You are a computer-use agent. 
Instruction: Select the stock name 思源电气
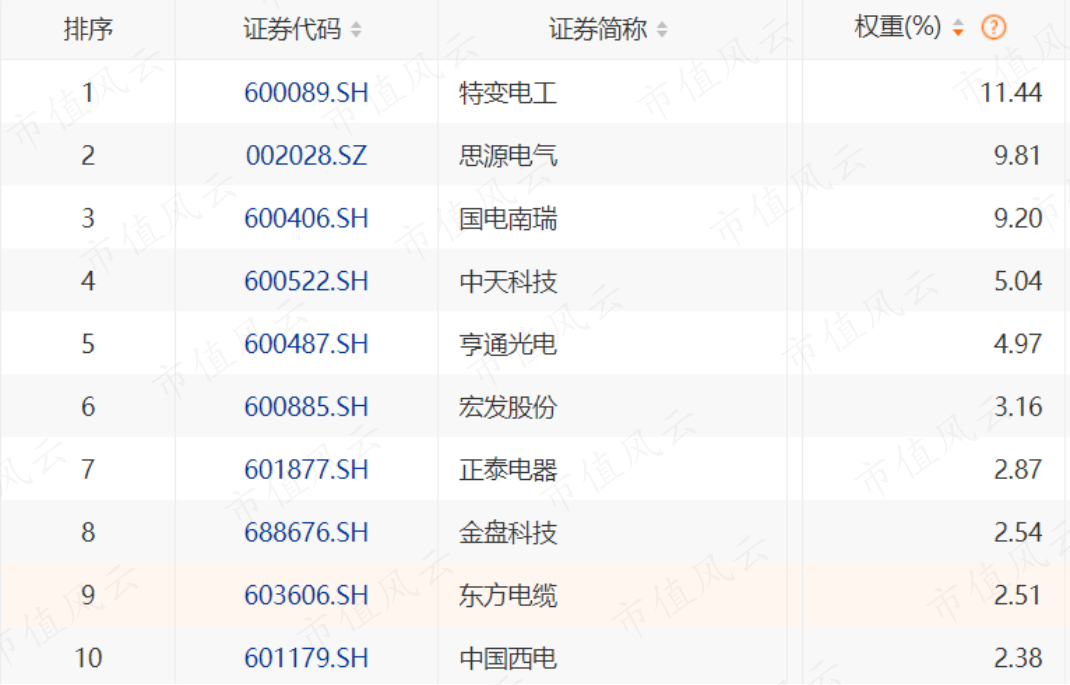[x=508, y=156]
